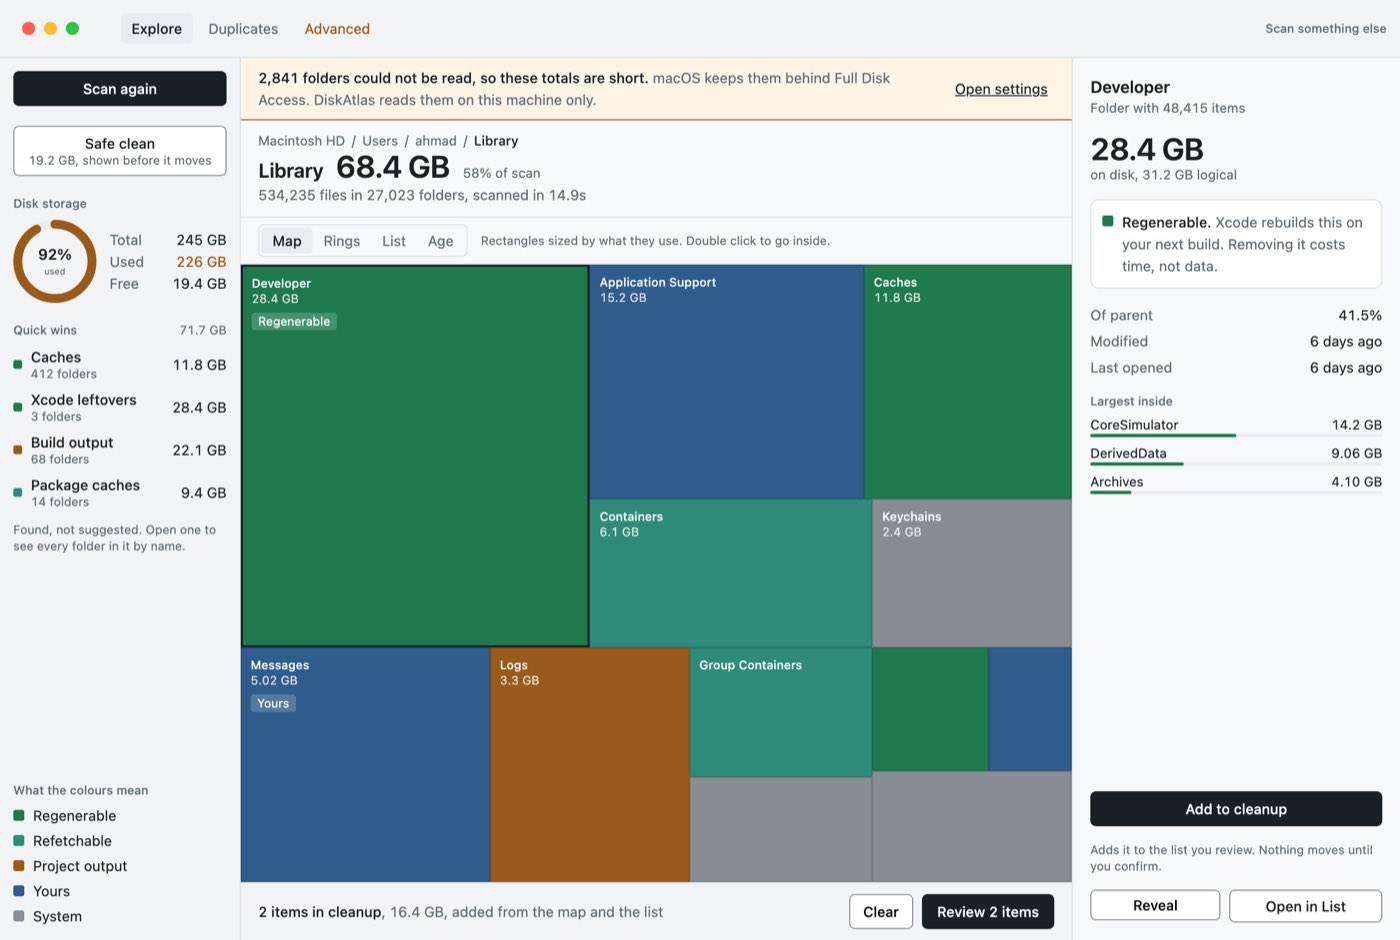
Task: Open the Duplicates tab
Action: coord(243,29)
